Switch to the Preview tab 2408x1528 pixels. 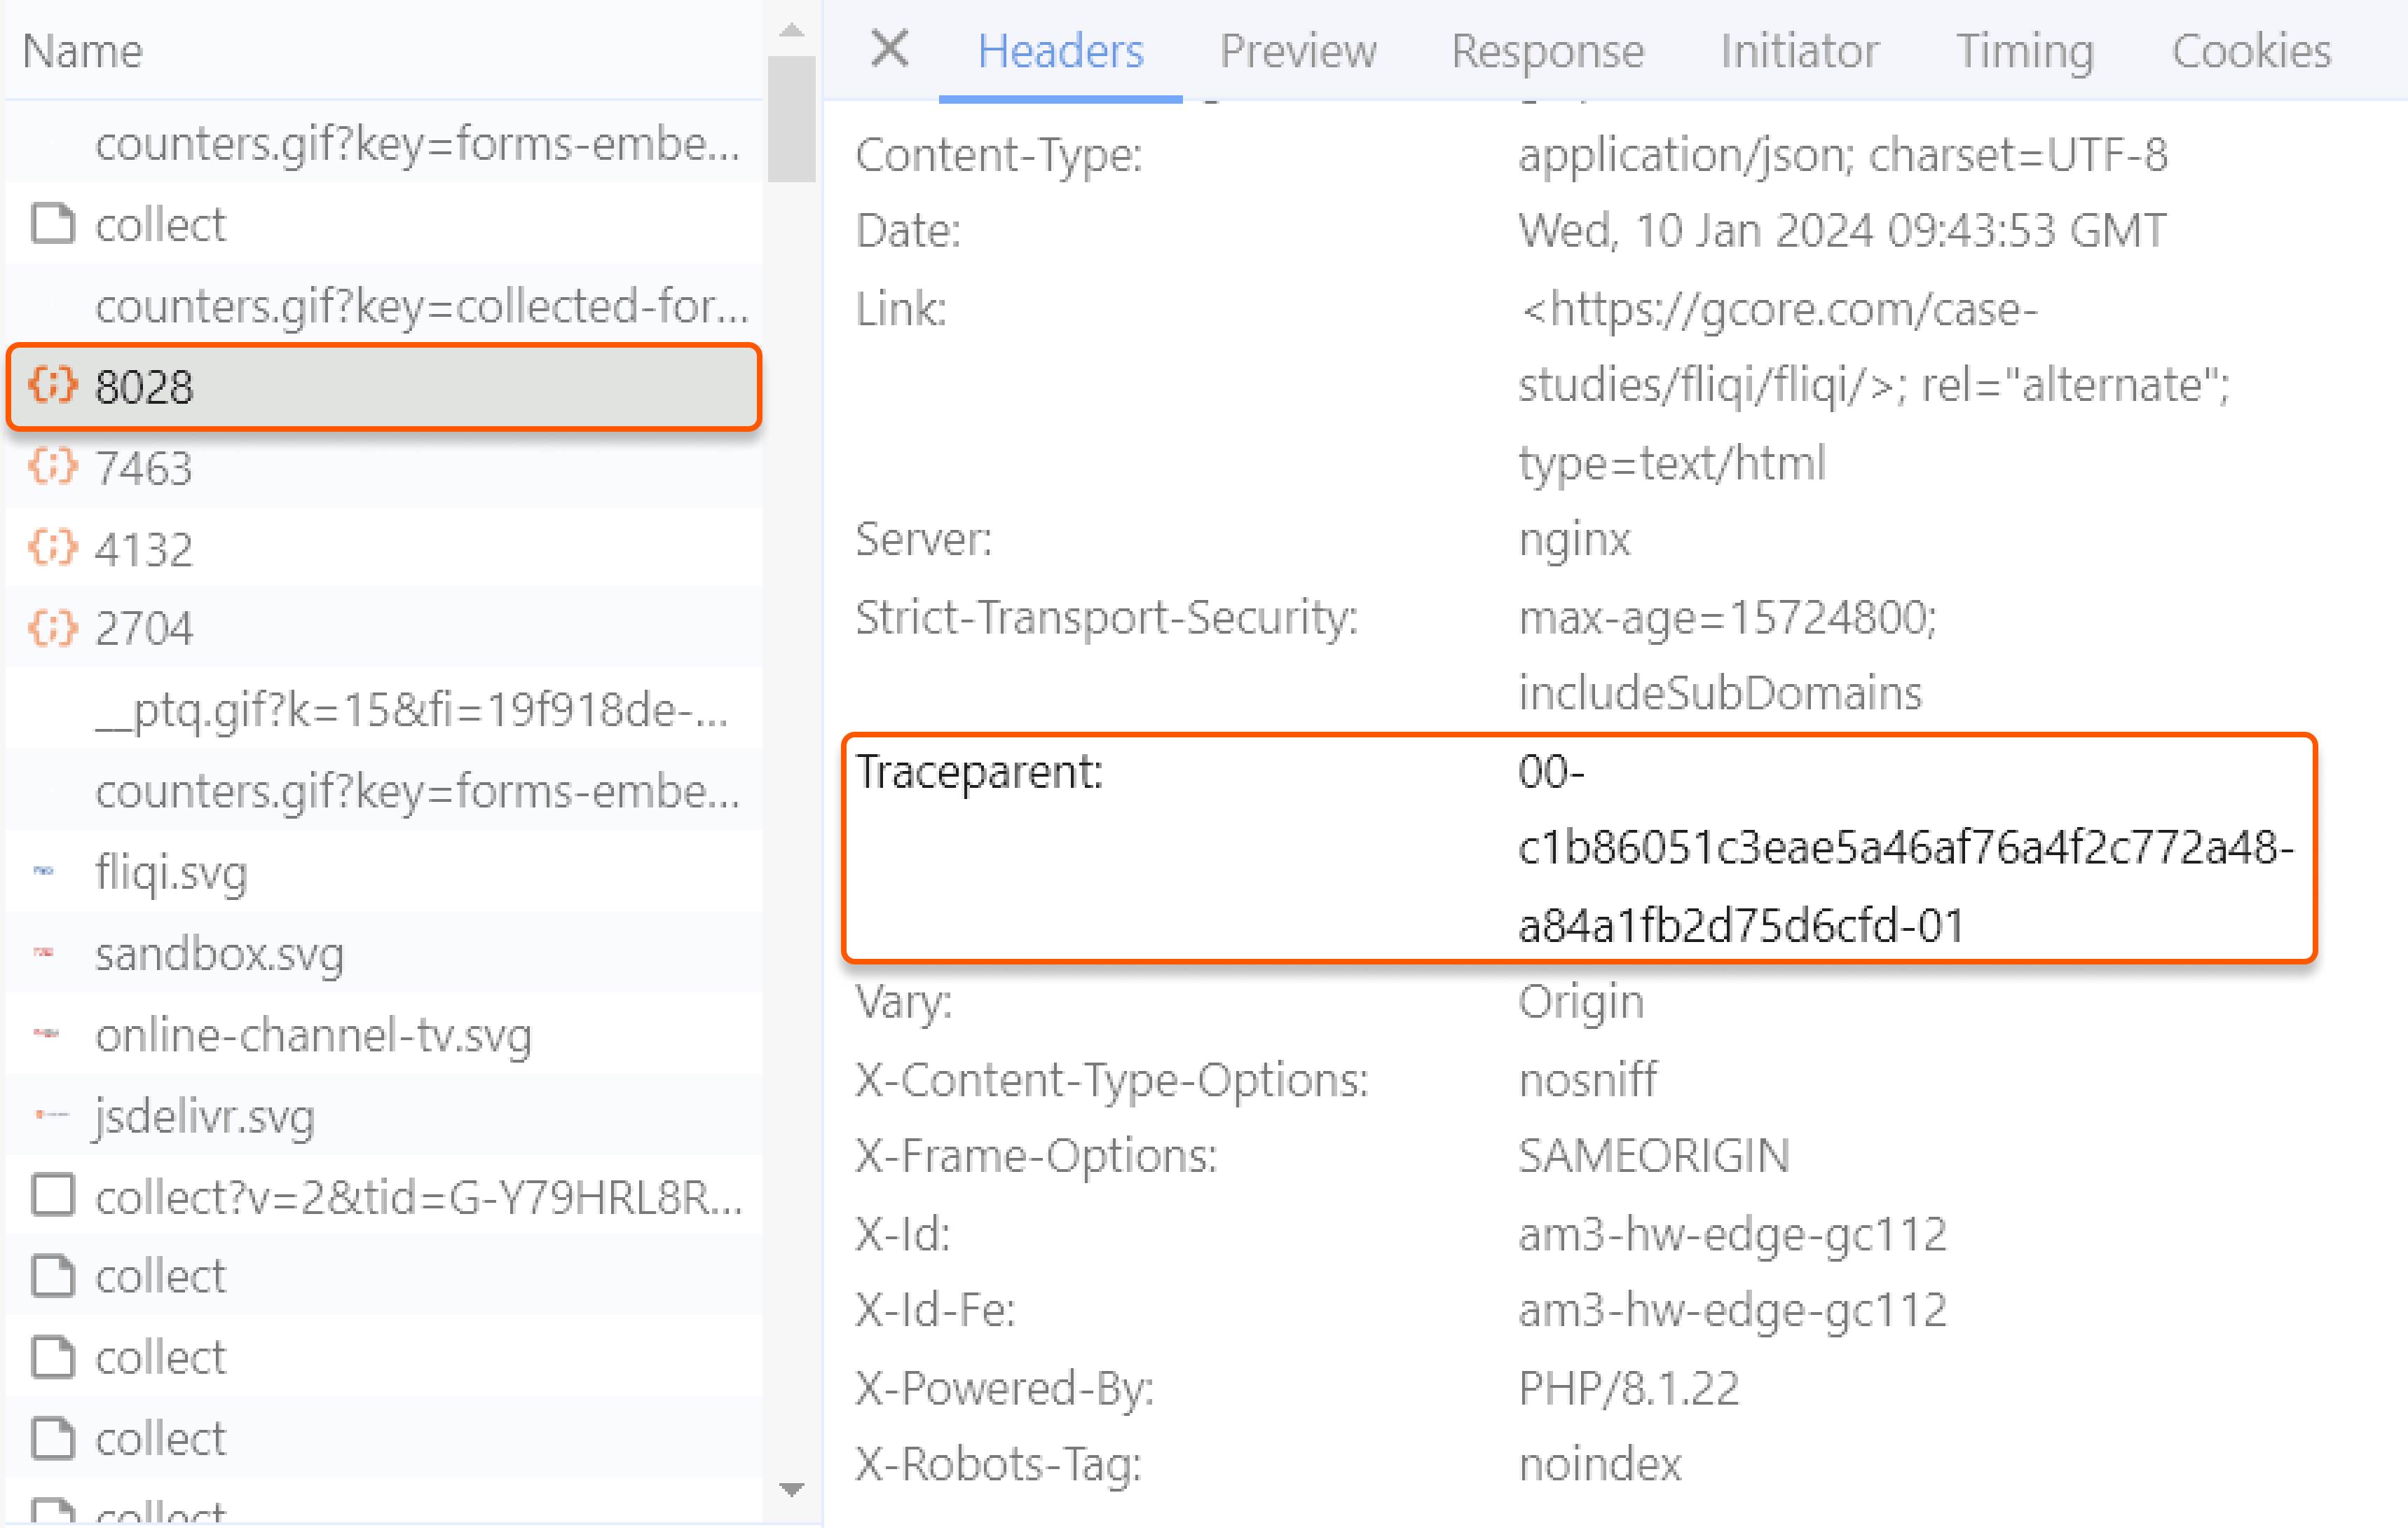pos(1297,51)
